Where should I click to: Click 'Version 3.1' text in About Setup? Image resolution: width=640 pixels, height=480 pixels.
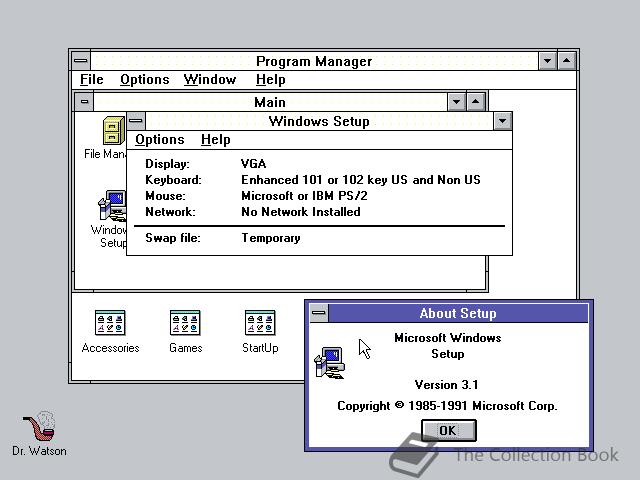[x=447, y=385]
